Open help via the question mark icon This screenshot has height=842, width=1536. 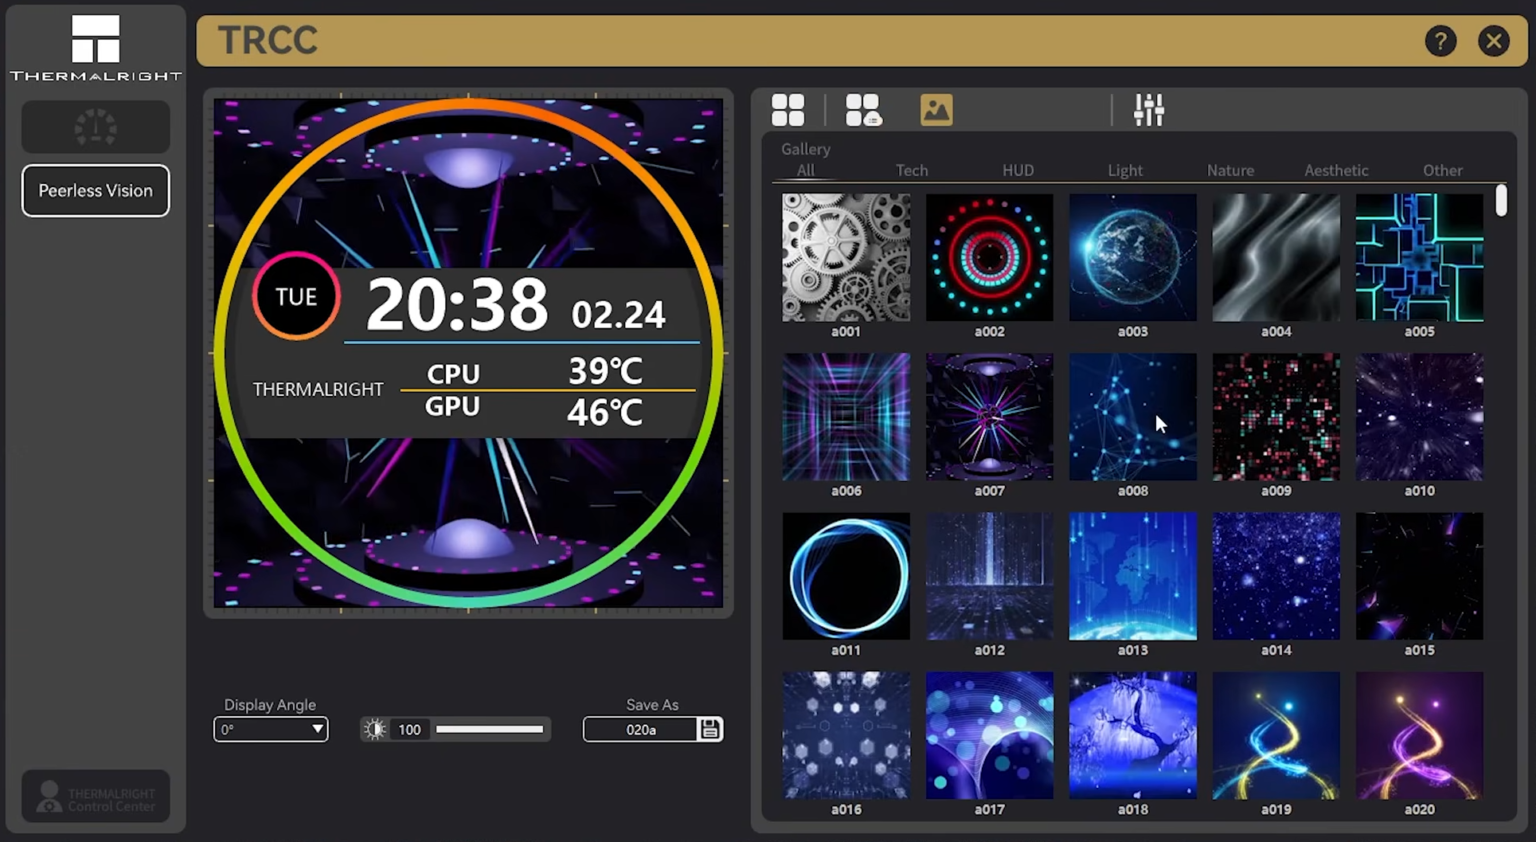click(1441, 41)
